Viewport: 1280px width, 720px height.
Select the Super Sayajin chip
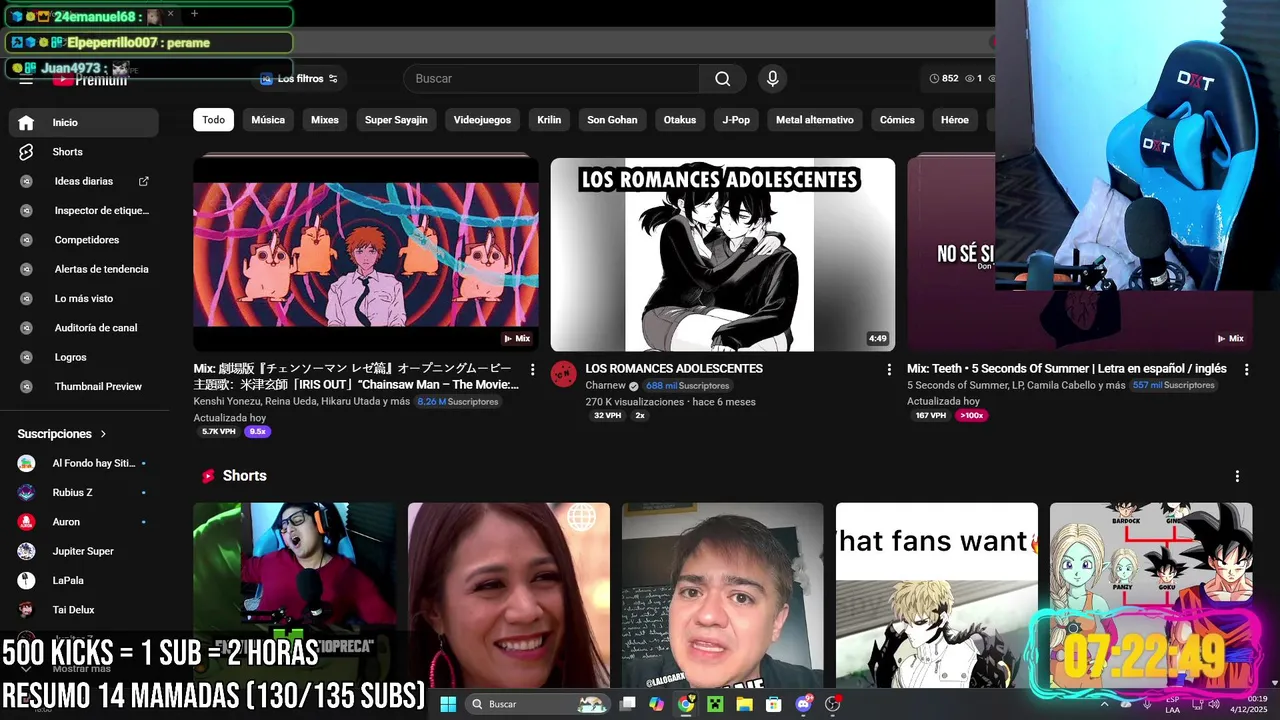[x=396, y=120]
